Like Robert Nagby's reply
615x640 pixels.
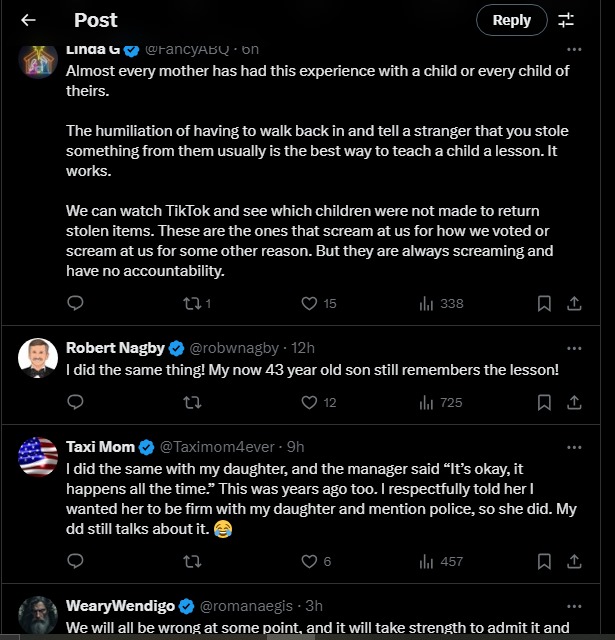pos(310,402)
